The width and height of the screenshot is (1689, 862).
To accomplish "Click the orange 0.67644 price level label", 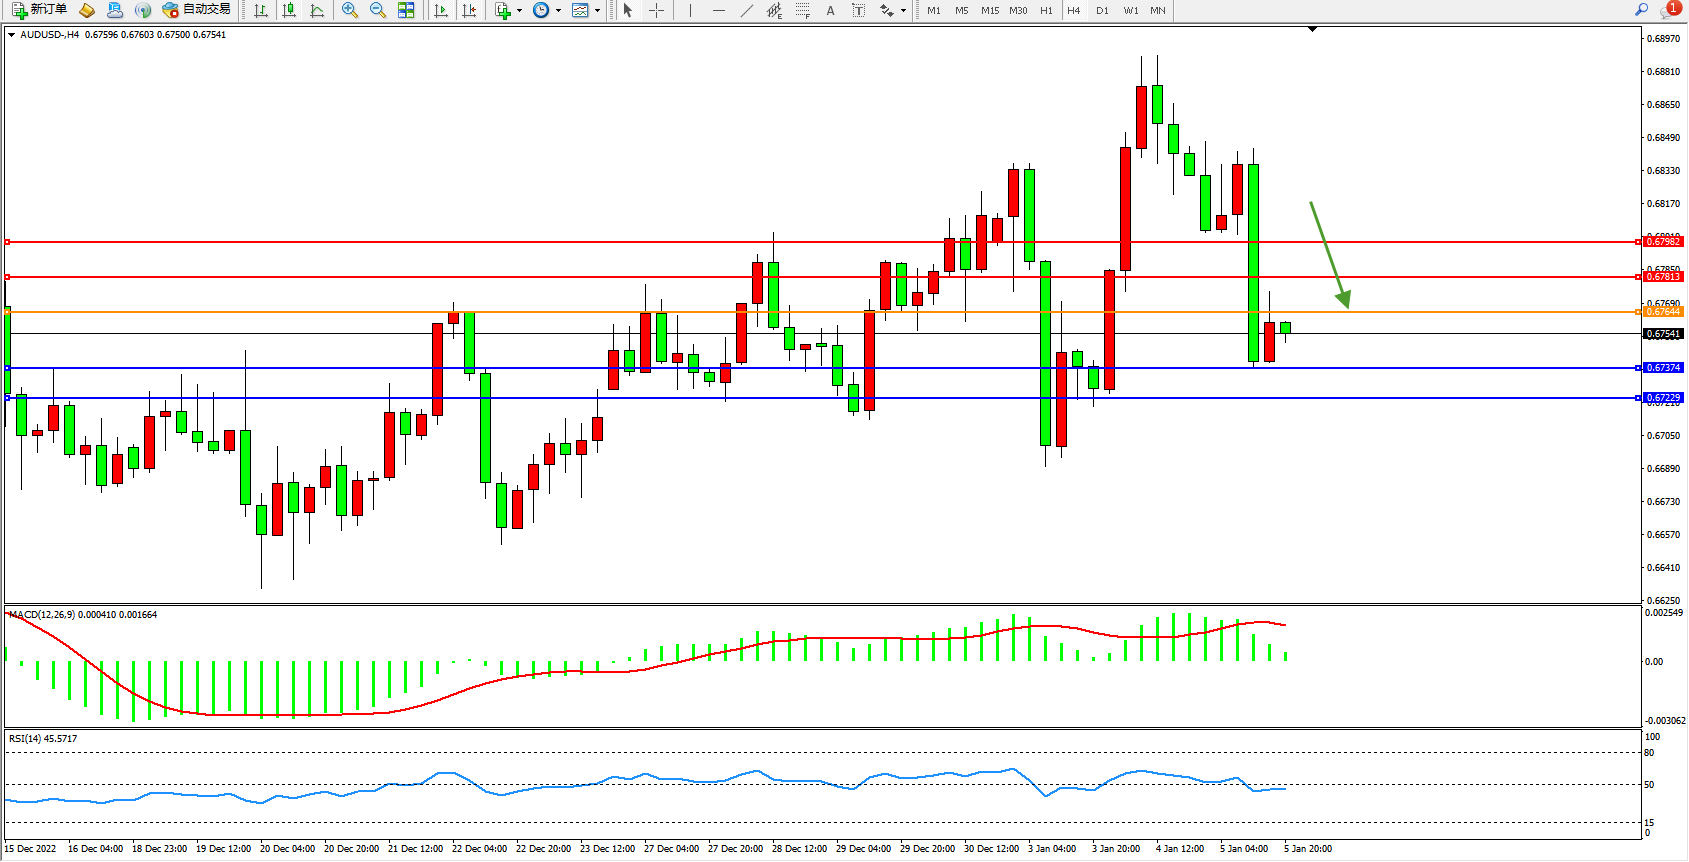I will [x=1663, y=312].
